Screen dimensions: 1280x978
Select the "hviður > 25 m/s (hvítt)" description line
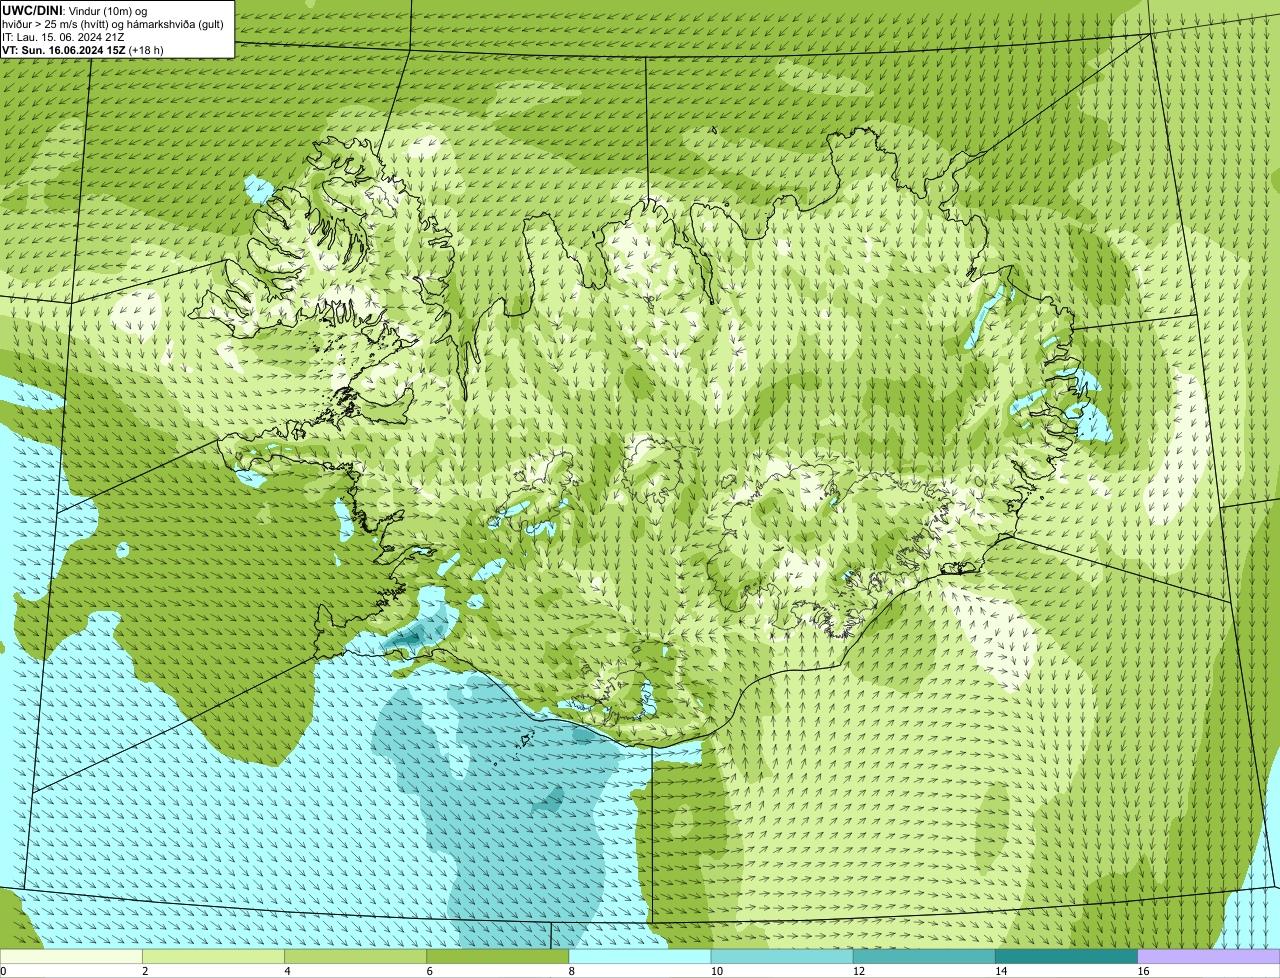click(x=112, y=24)
